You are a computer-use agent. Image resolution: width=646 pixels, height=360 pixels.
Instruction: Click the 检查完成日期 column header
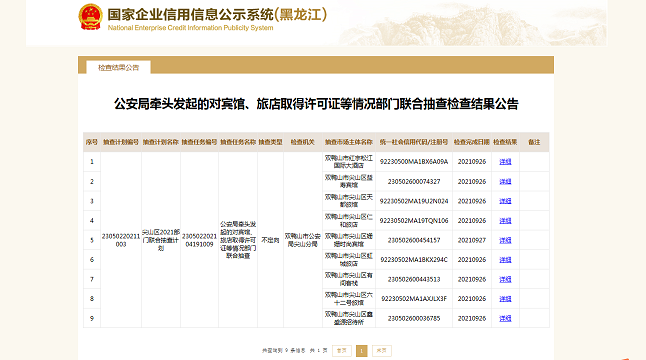[472, 142]
